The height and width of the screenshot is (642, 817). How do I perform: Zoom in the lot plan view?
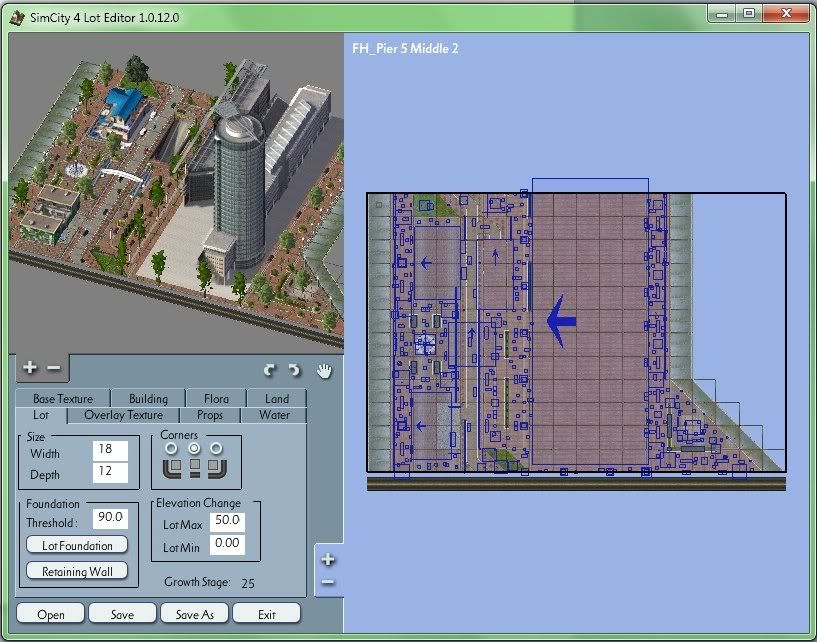[328, 560]
